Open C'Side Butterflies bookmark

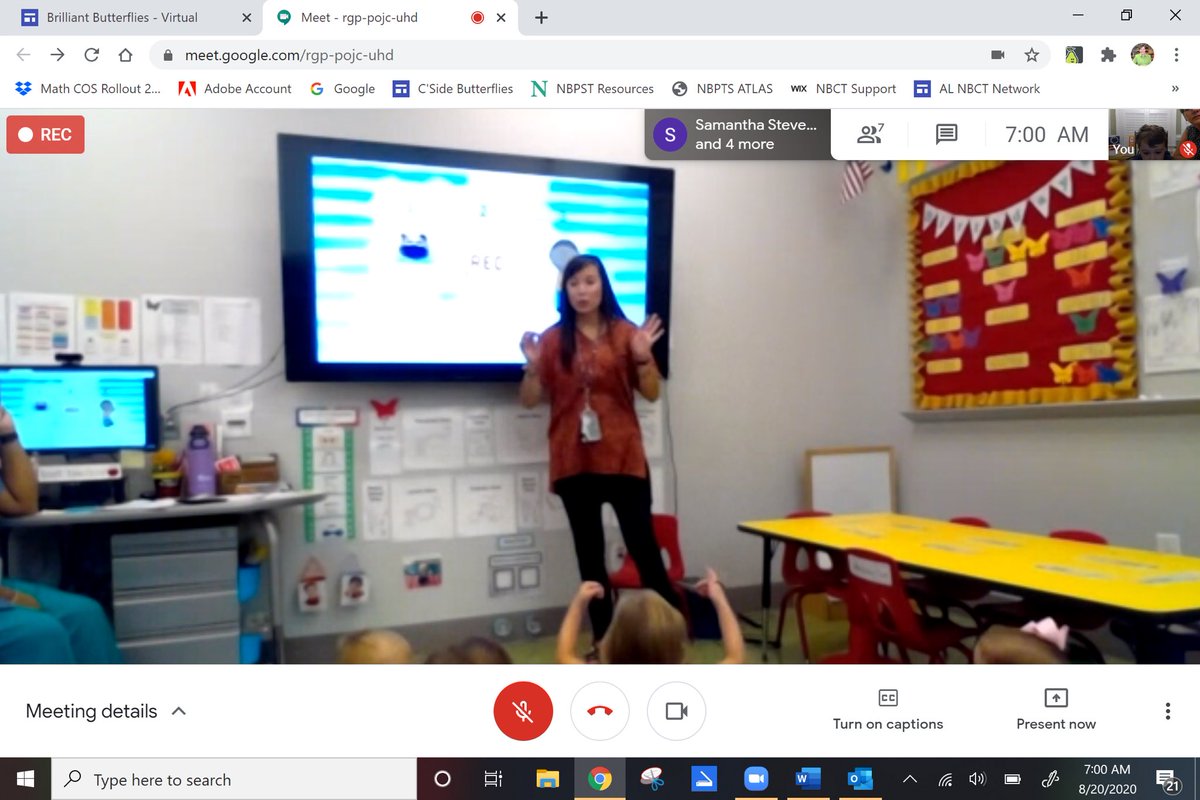click(x=452, y=88)
